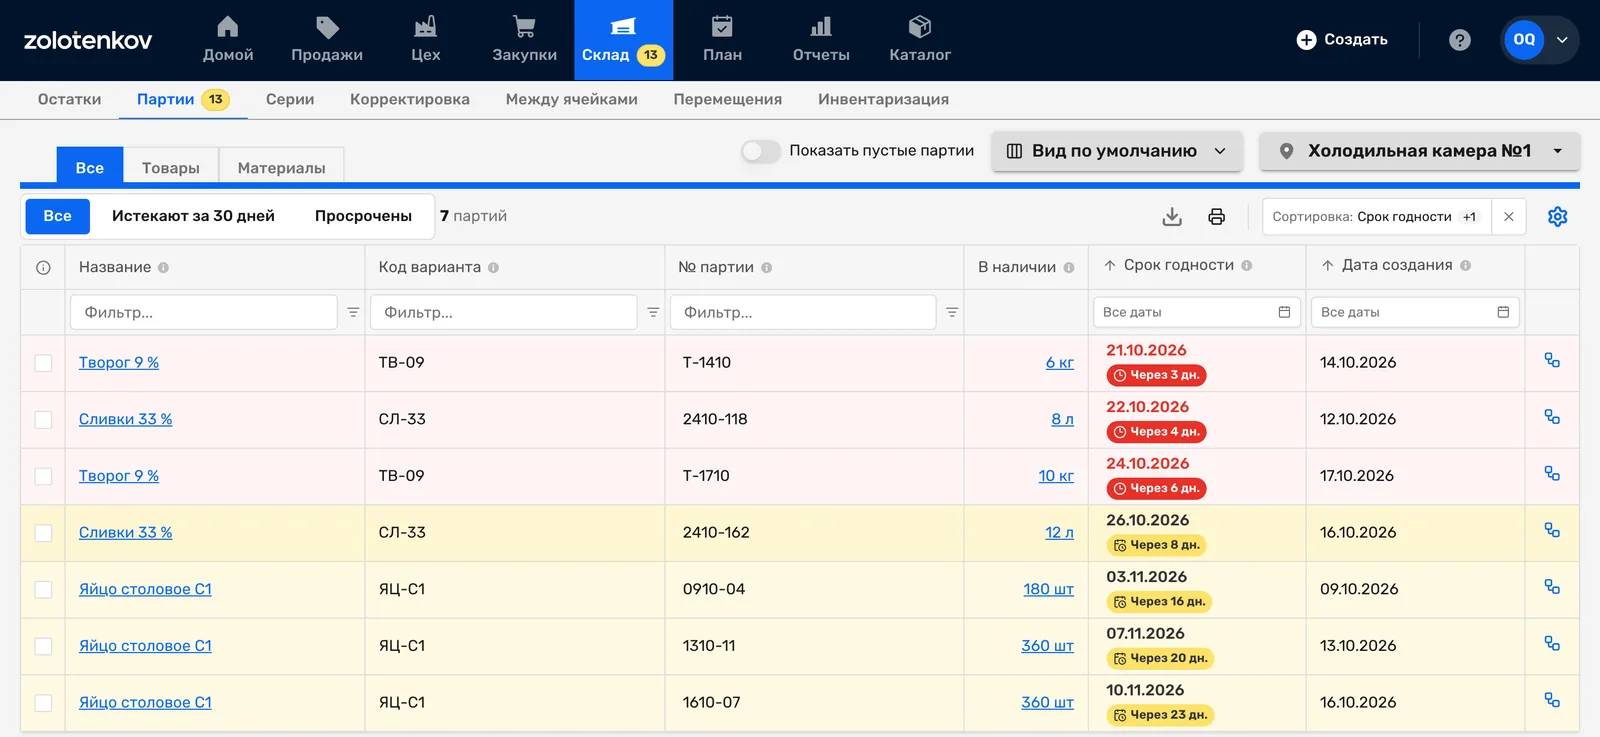This screenshot has width=1600, height=737.
Task: Click the link icon for batch Т-1410
Action: (x=1552, y=361)
